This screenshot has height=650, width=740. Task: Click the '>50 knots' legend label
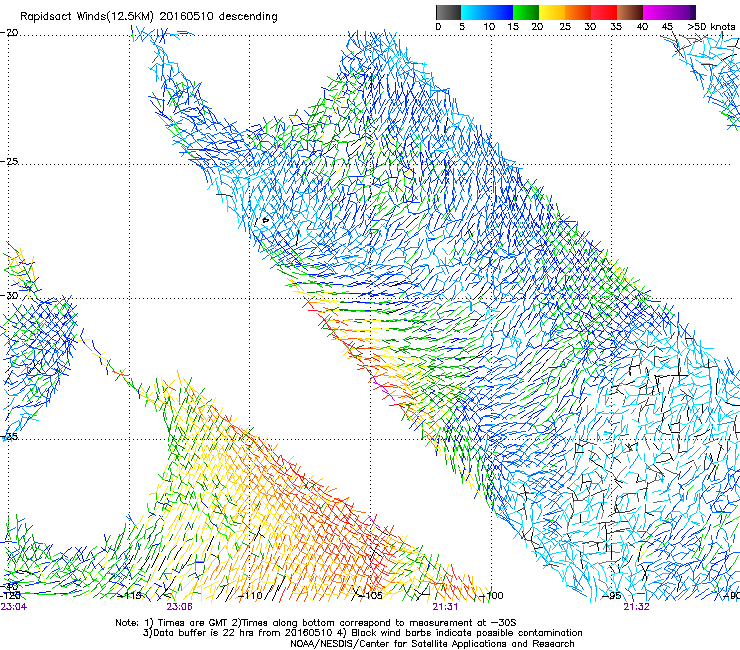(711, 27)
